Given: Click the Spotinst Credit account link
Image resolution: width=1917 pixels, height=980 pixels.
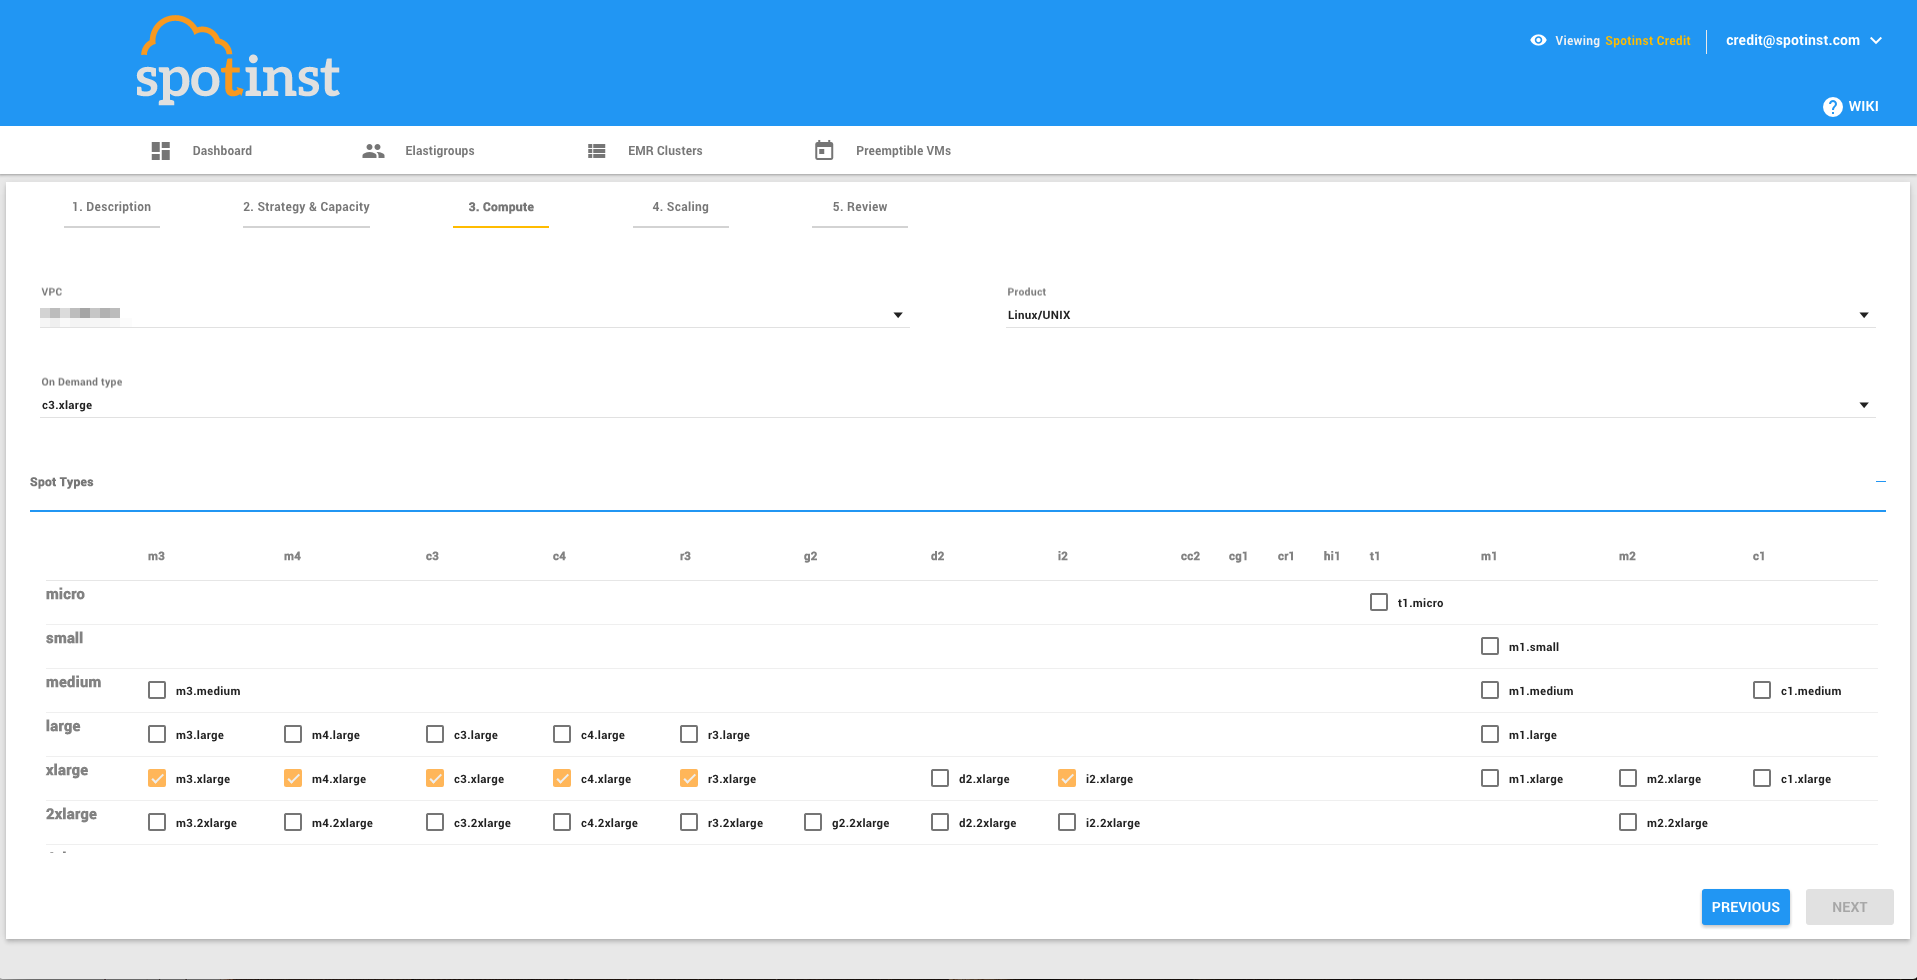Looking at the screenshot, I should tap(1647, 41).
